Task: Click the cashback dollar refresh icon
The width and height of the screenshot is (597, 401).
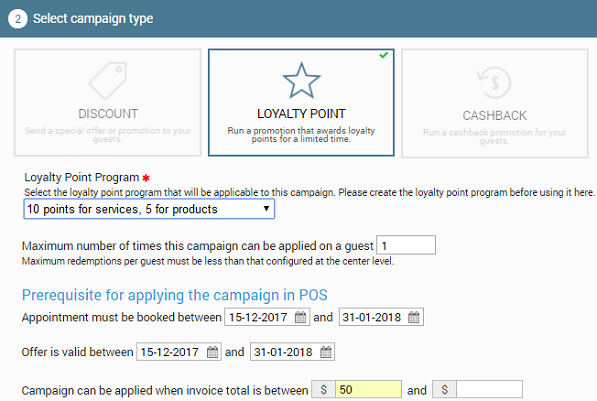Action: coord(494,82)
